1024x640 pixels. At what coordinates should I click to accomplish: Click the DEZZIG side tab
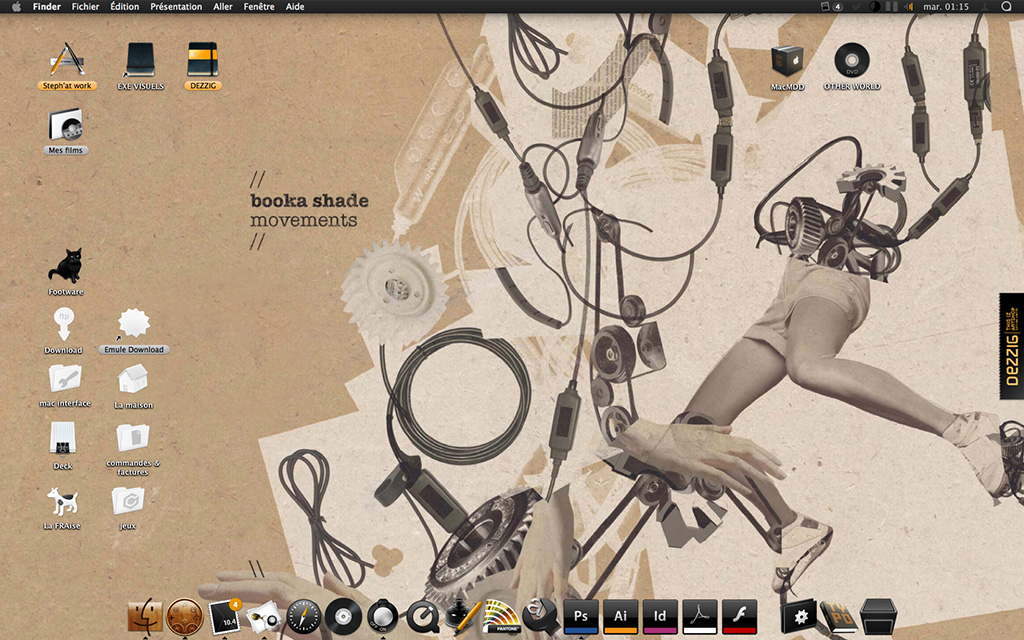[x=1011, y=346]
